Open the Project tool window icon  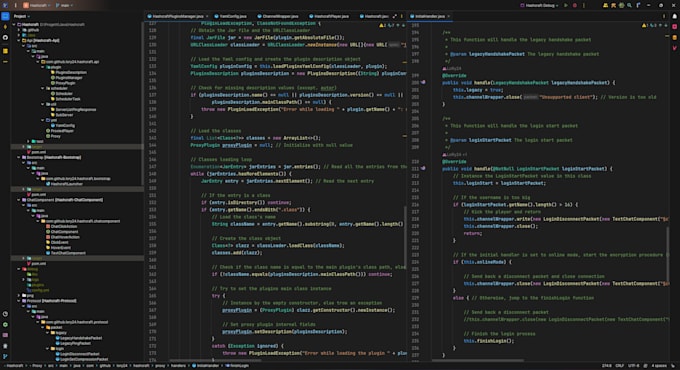coord(5,16)
